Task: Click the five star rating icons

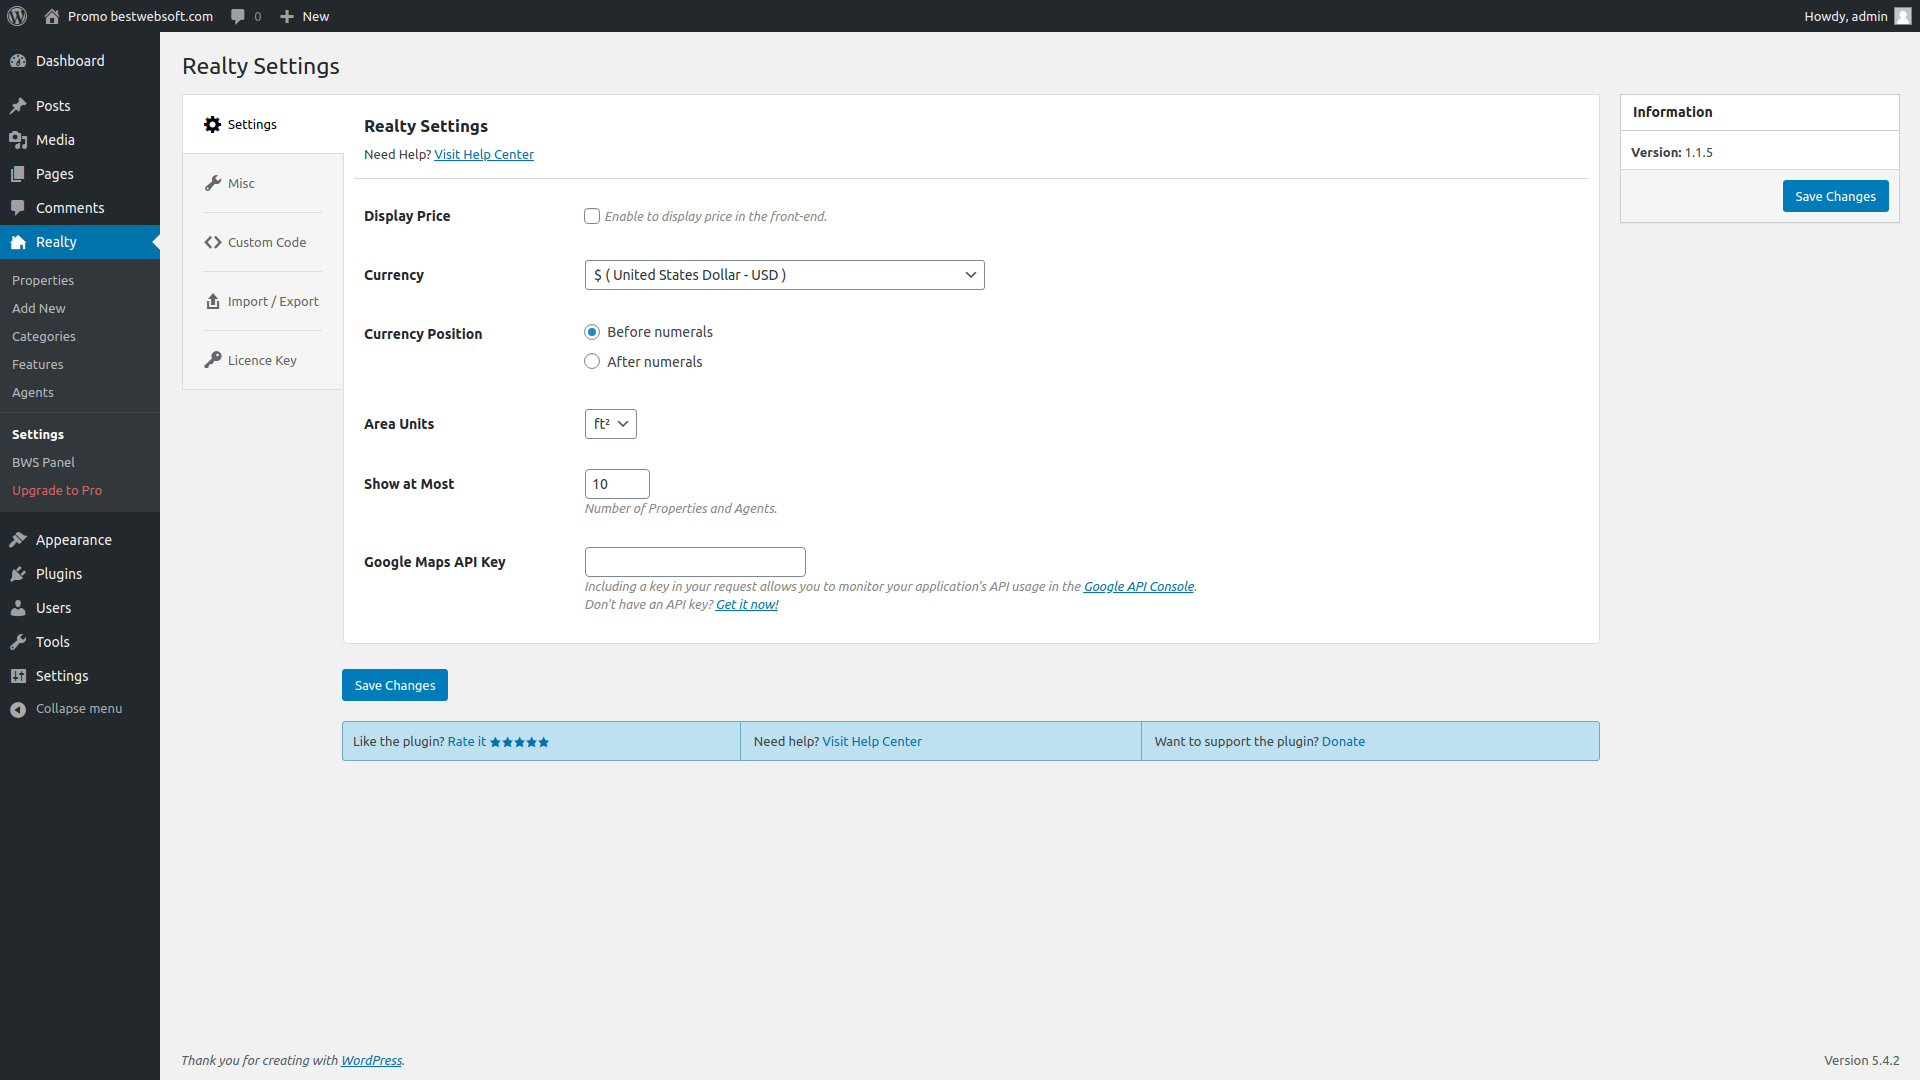Action: coord(519,742)
